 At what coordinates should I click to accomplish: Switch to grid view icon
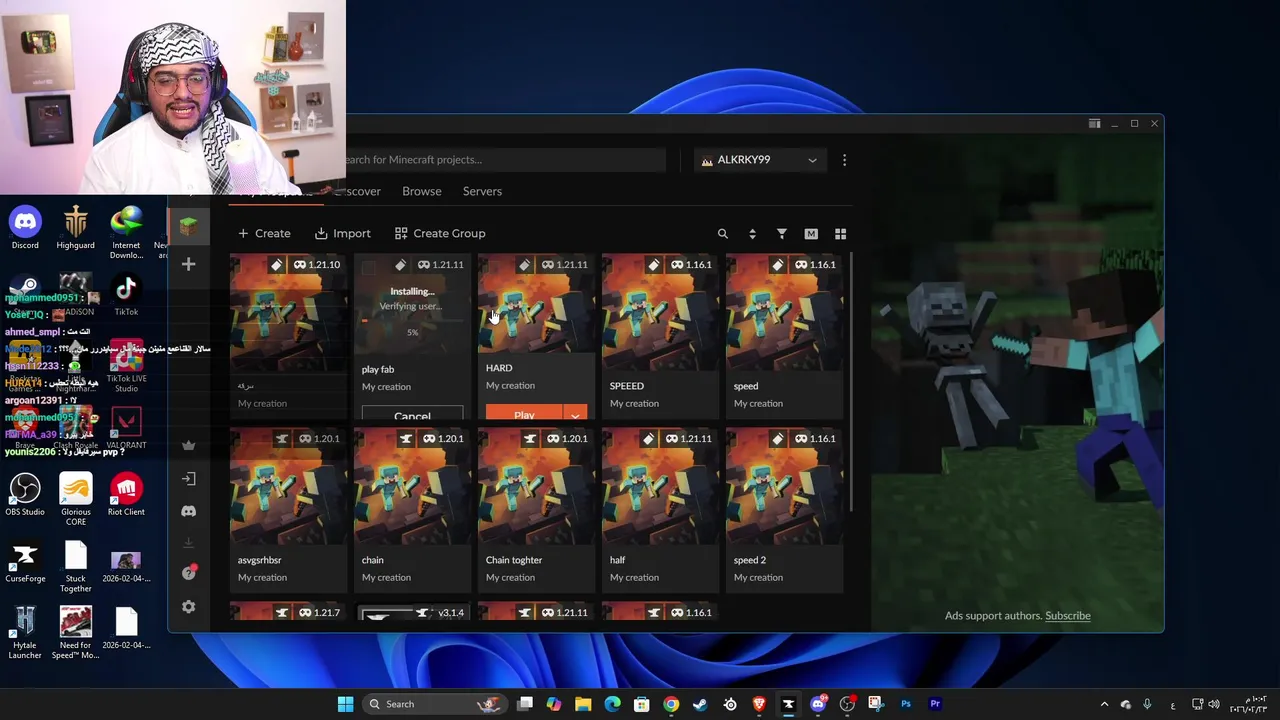point(840,234)
